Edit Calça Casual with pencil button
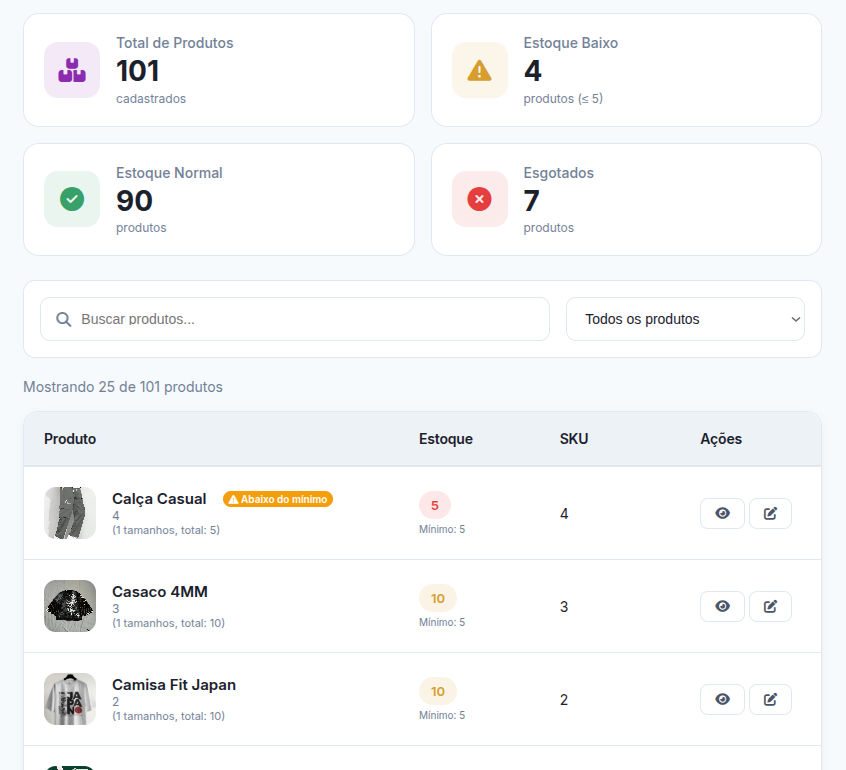846x770 pixels. pos(770,513)
